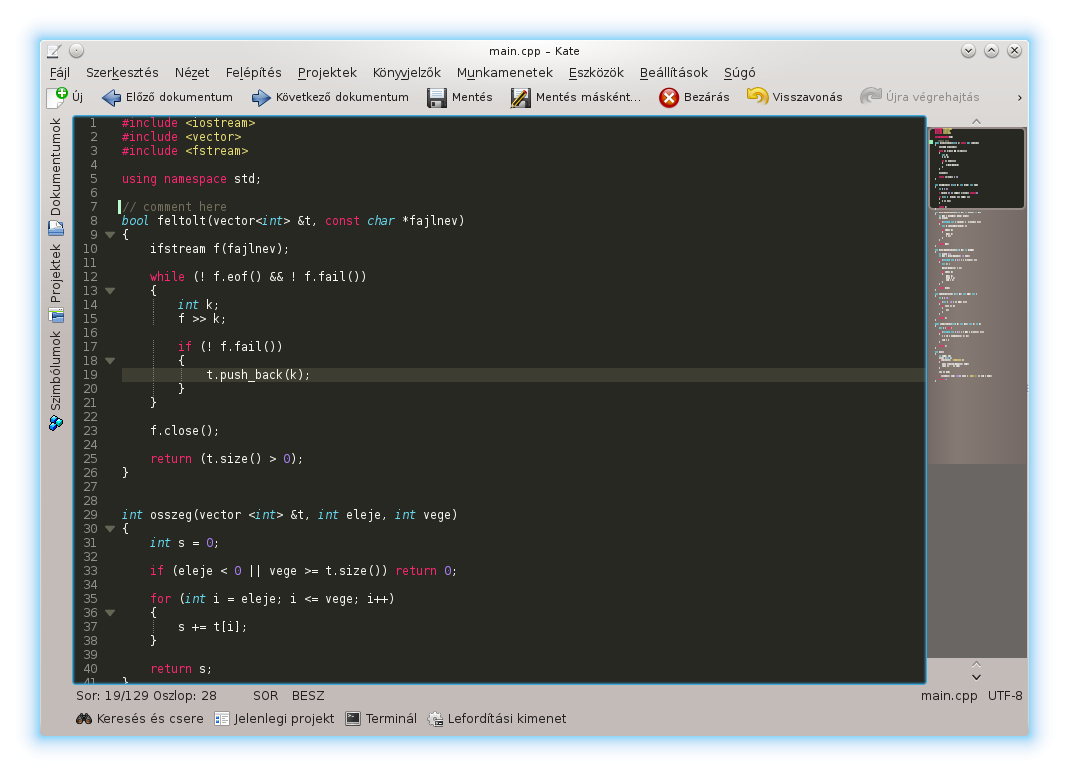Image resolution: width=1069 pixels, height=776 pixels.
Task: Open the Fájl menu
Action: click(59, 72)
